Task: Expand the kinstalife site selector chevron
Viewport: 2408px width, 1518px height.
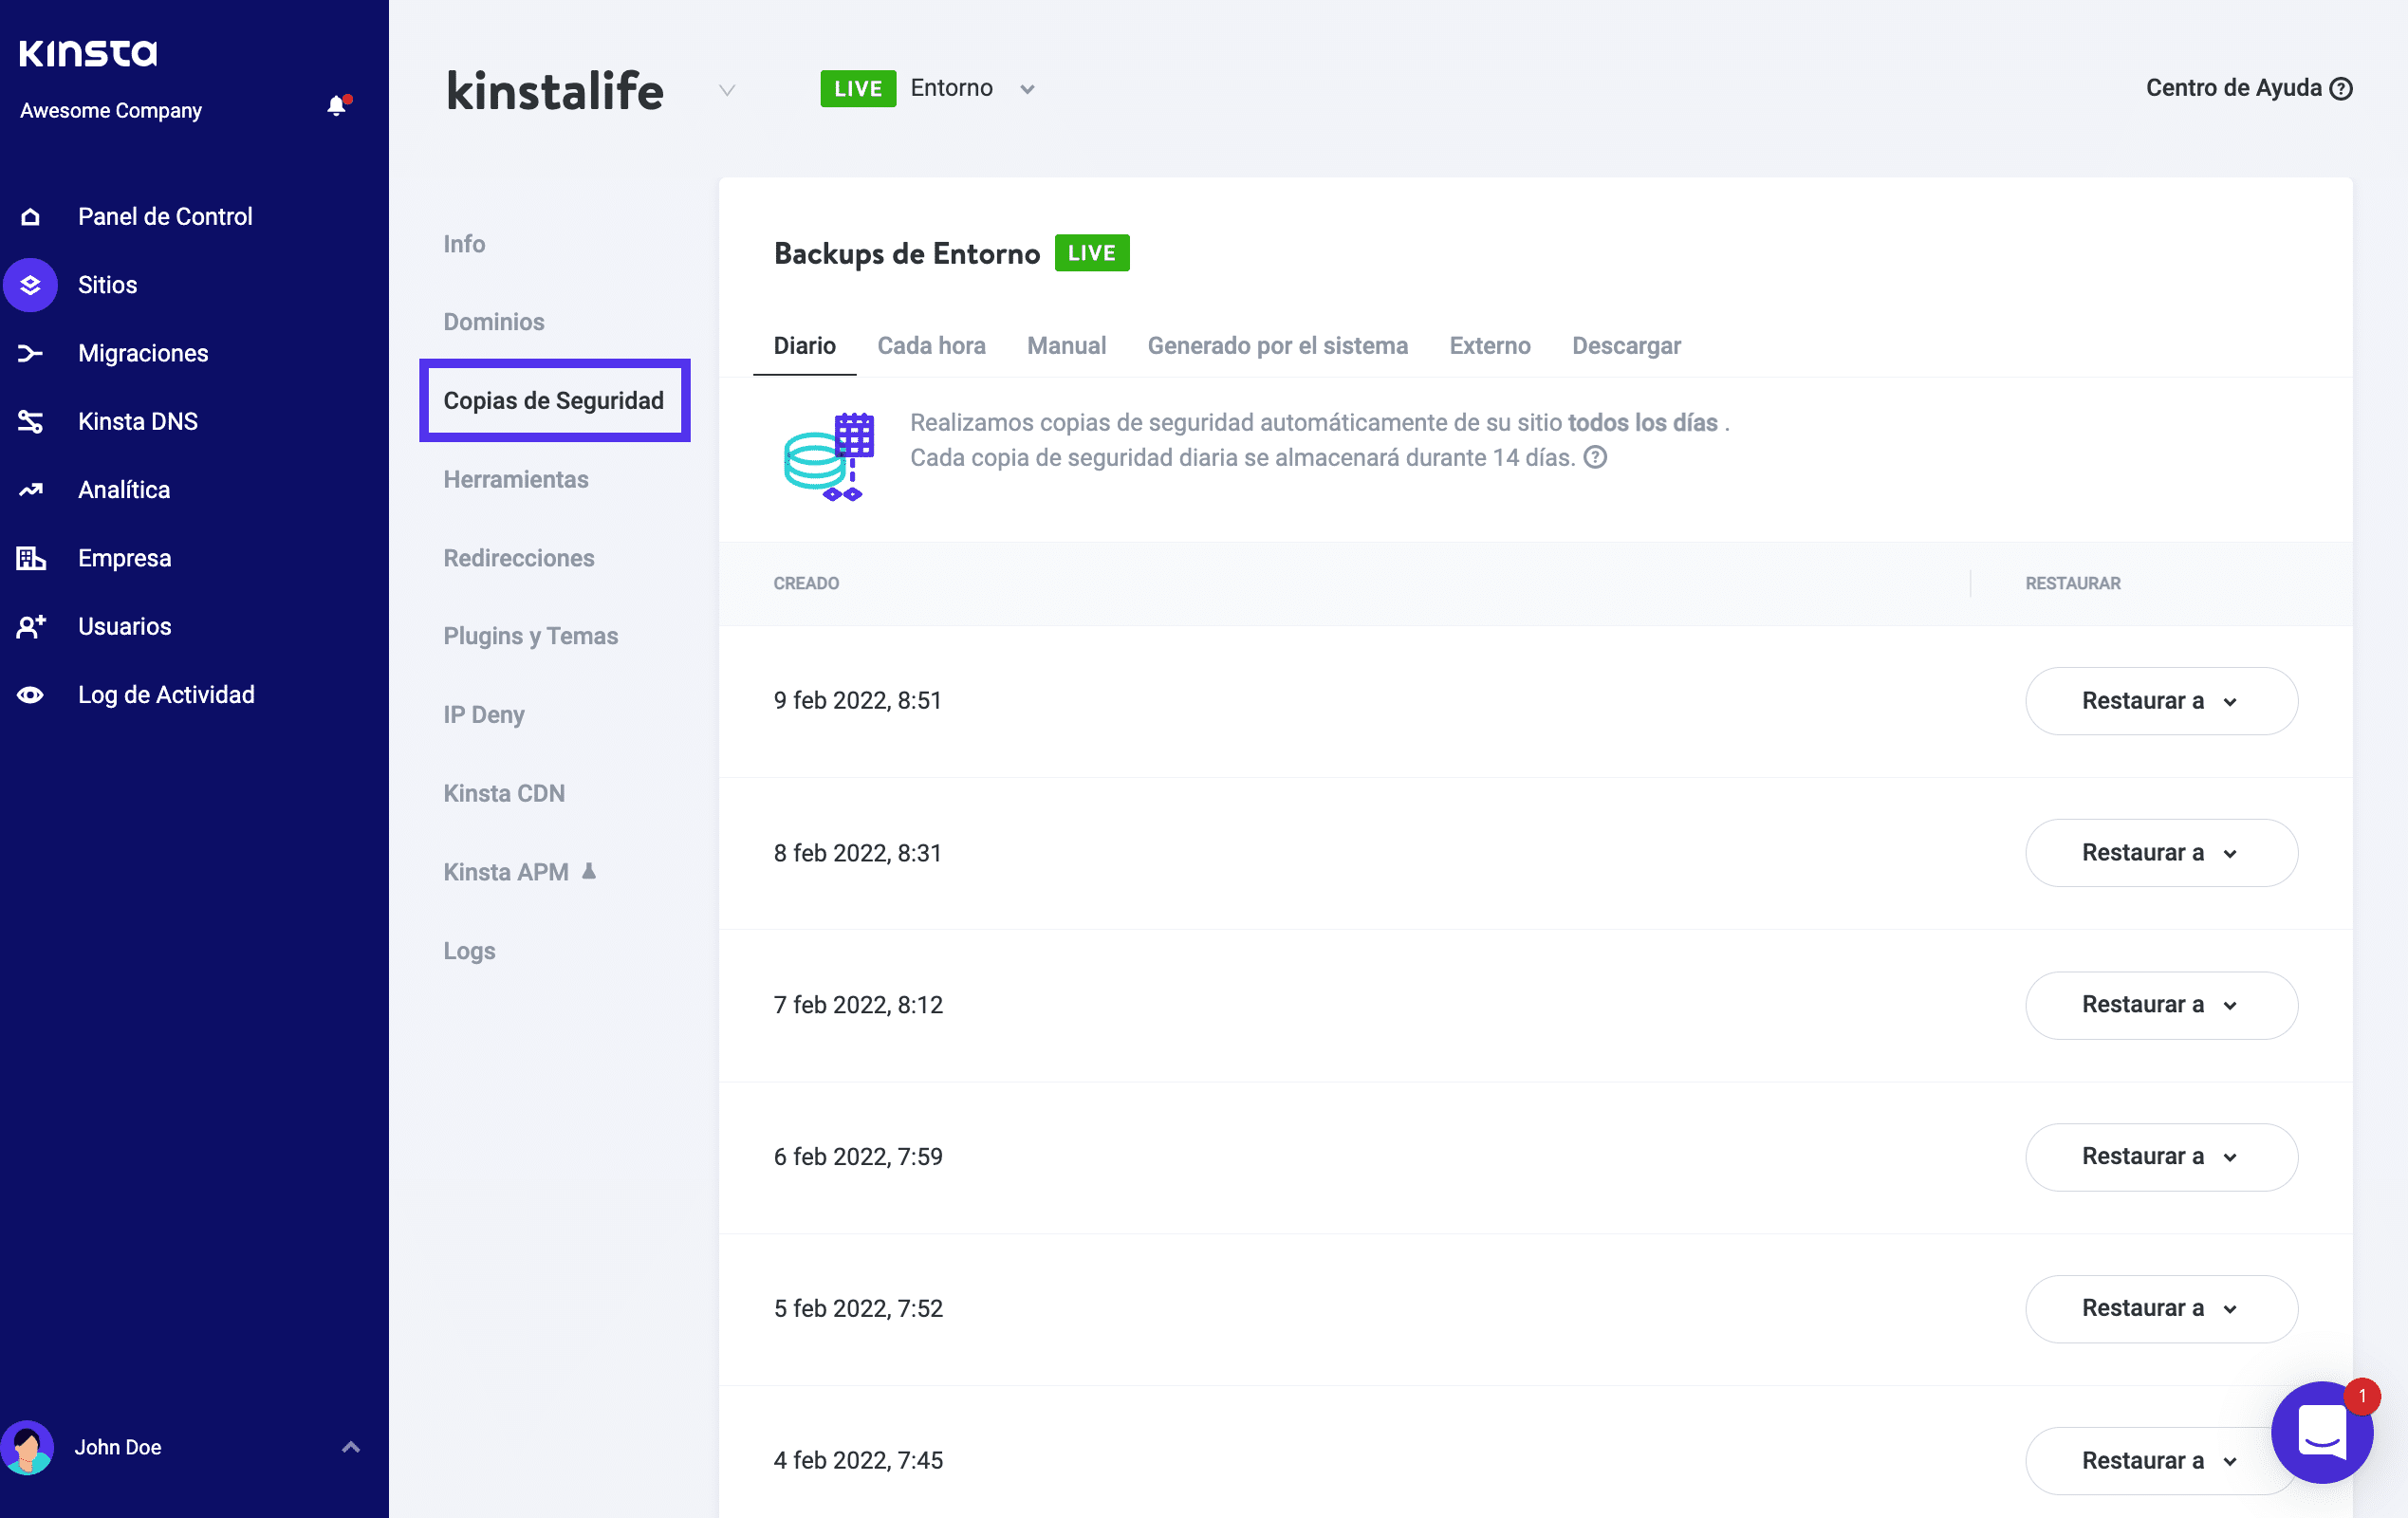Action: (727, 90)
